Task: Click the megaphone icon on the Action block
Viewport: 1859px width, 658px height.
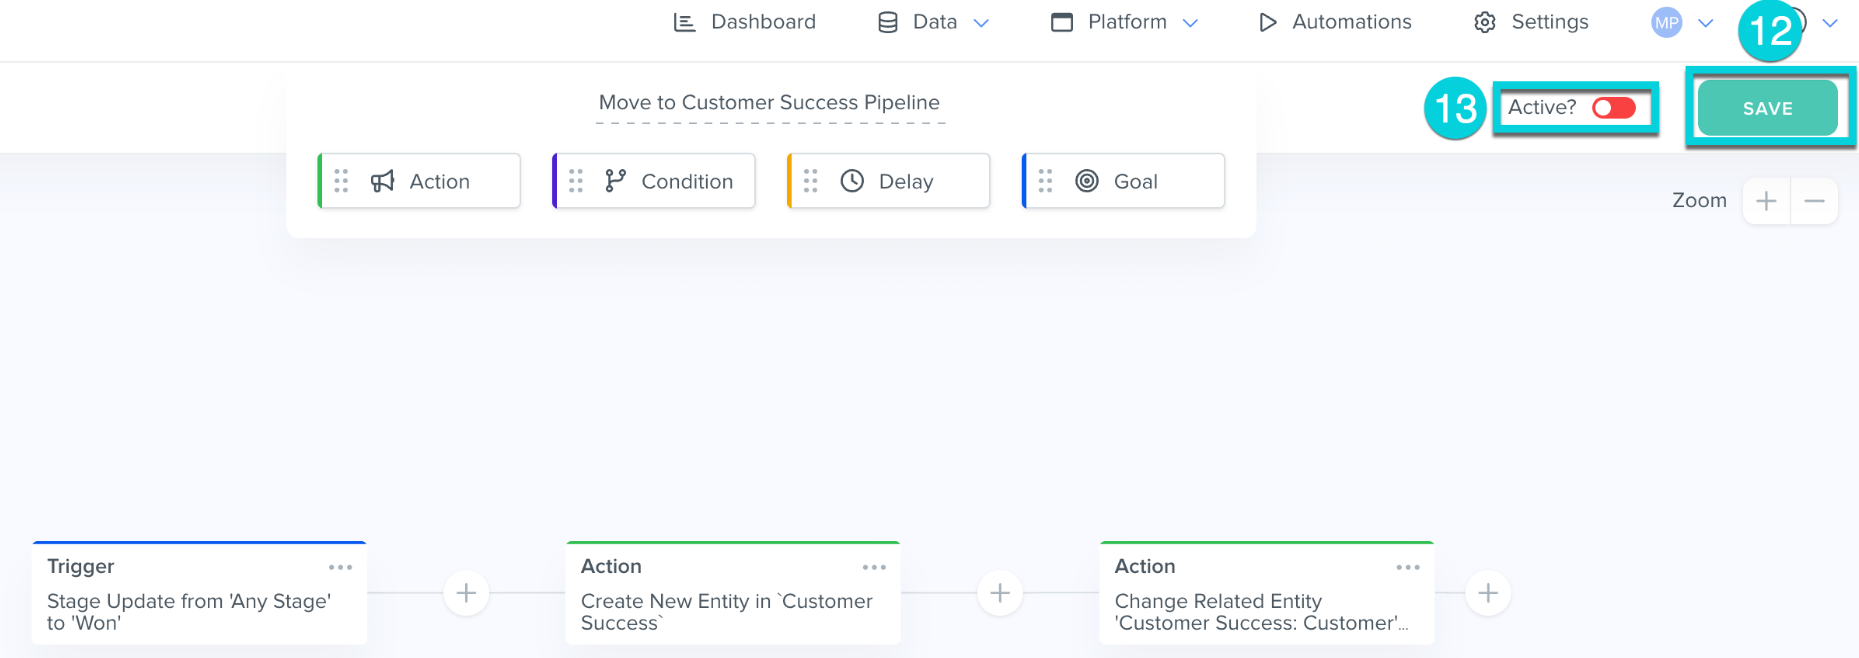Action: (382, 181)
